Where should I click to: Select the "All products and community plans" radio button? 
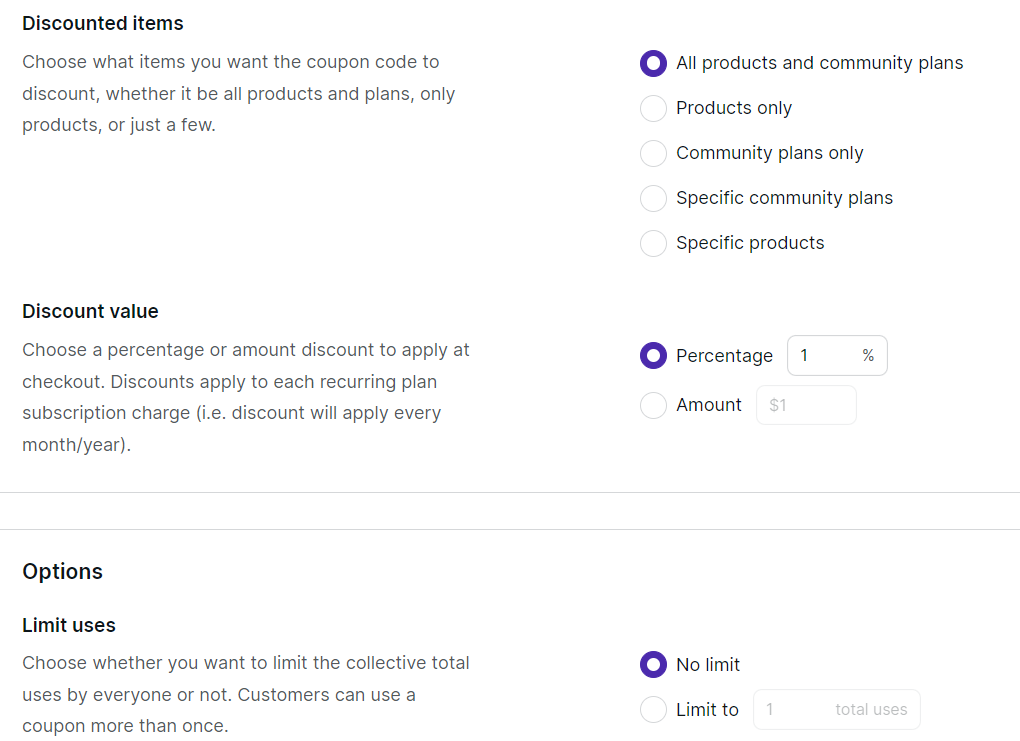point(653,63)
